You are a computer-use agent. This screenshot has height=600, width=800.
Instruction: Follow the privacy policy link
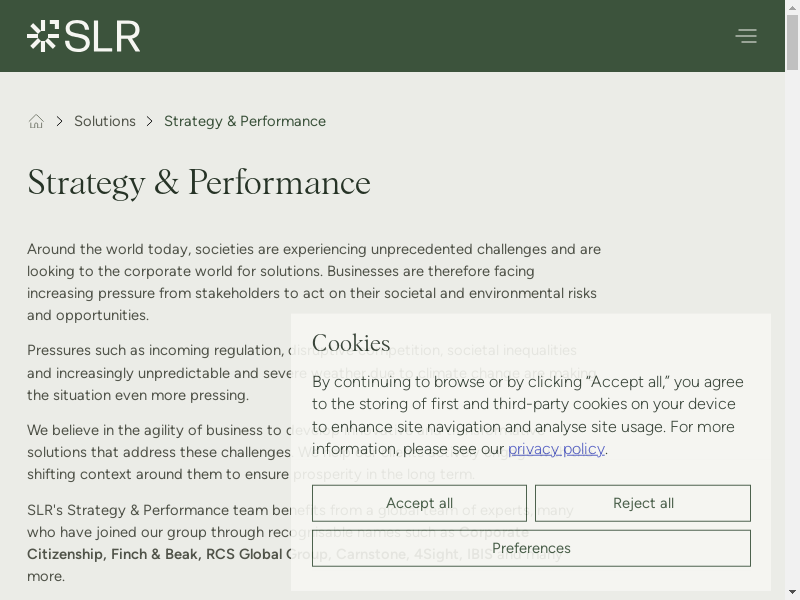tap(556, 448)
